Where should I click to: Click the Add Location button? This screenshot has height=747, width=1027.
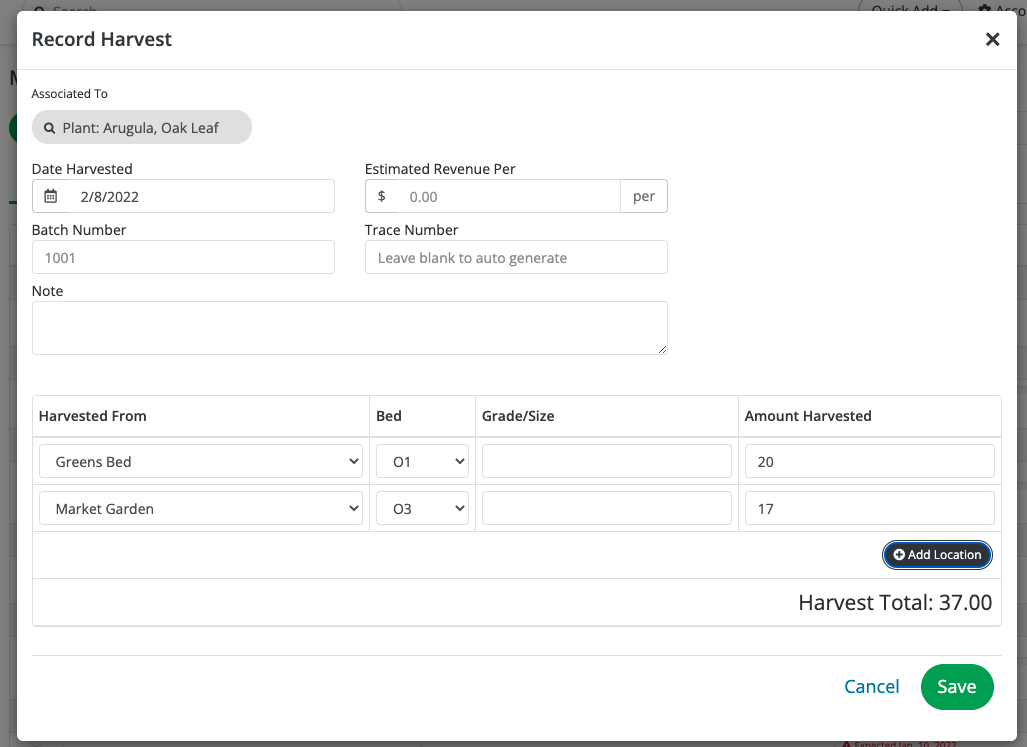pyautogui.click(x=937, y=555)
